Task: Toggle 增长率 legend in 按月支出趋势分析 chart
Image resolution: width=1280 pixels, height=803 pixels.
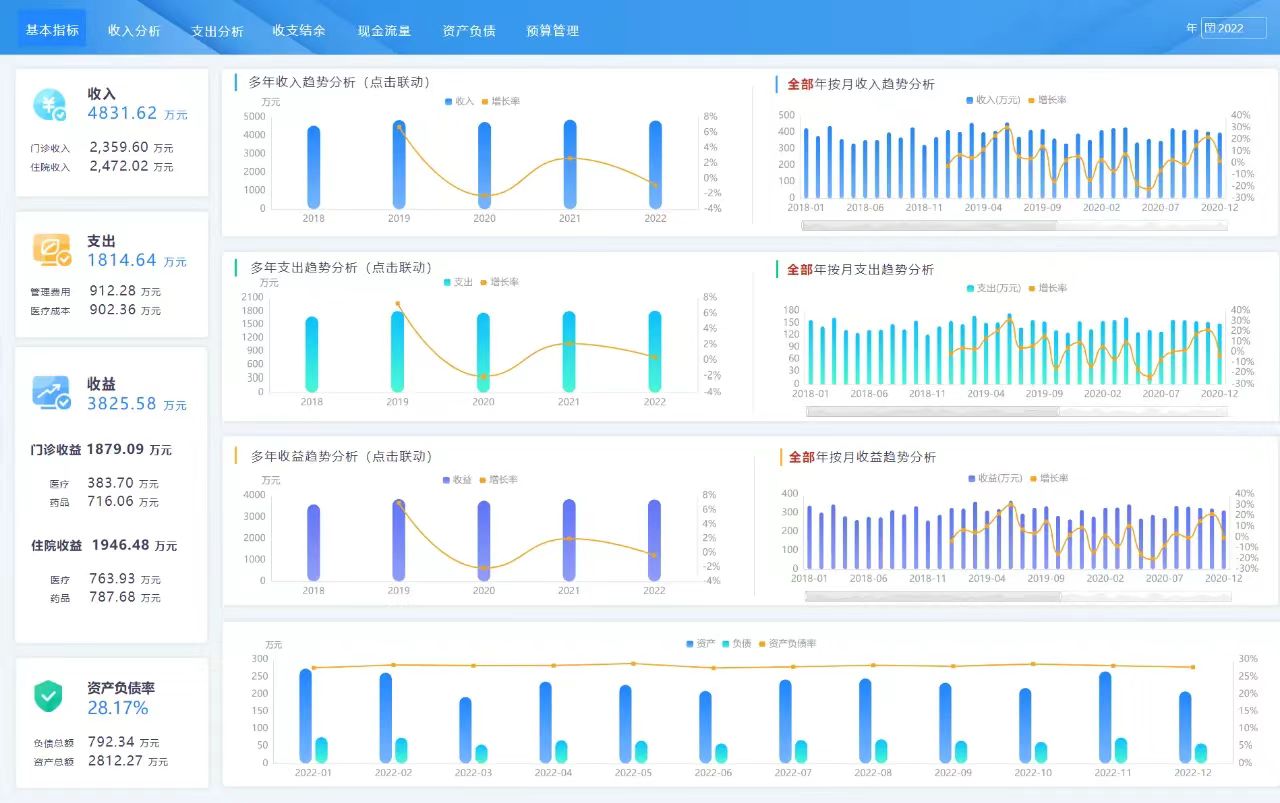Action: pos(1047,288)
